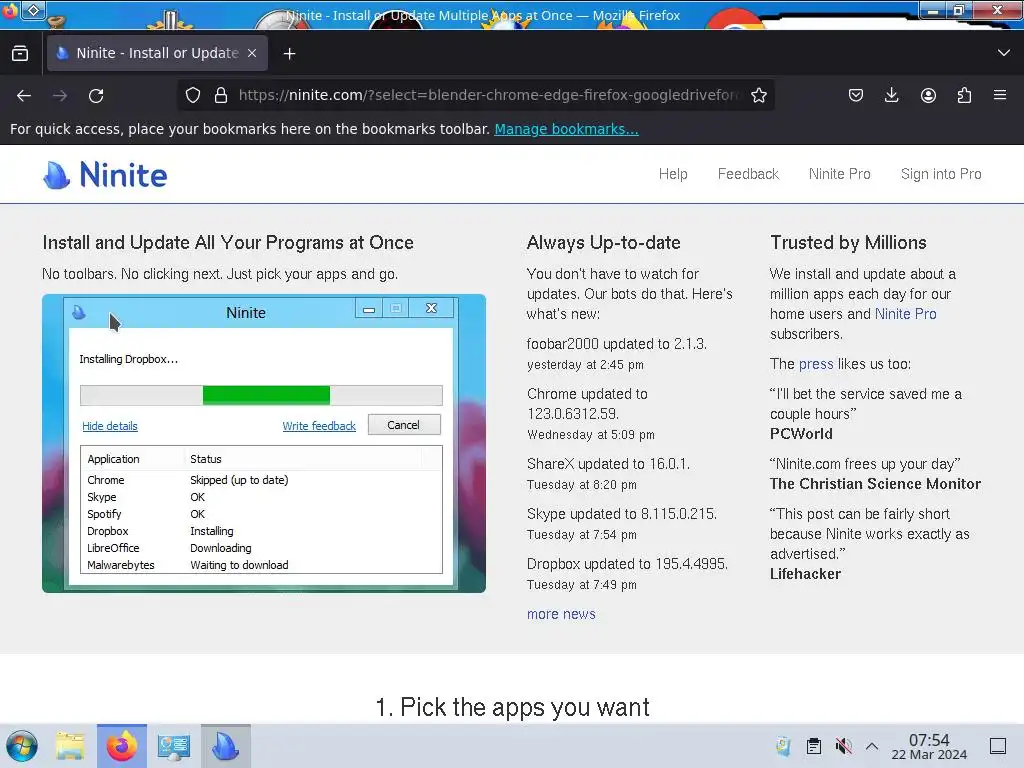This screenshot has height=768, width=1024.
Task: Click the more news link
Action: pos(561,614)
